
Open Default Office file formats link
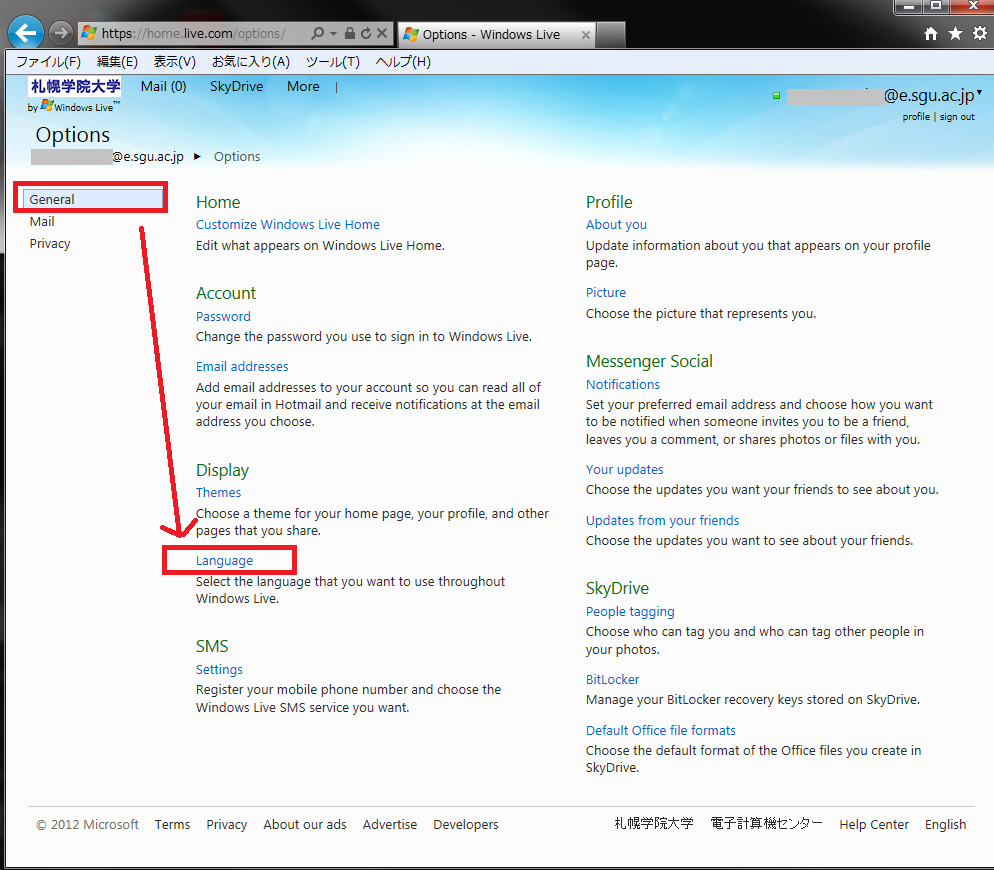pos(661,730)
